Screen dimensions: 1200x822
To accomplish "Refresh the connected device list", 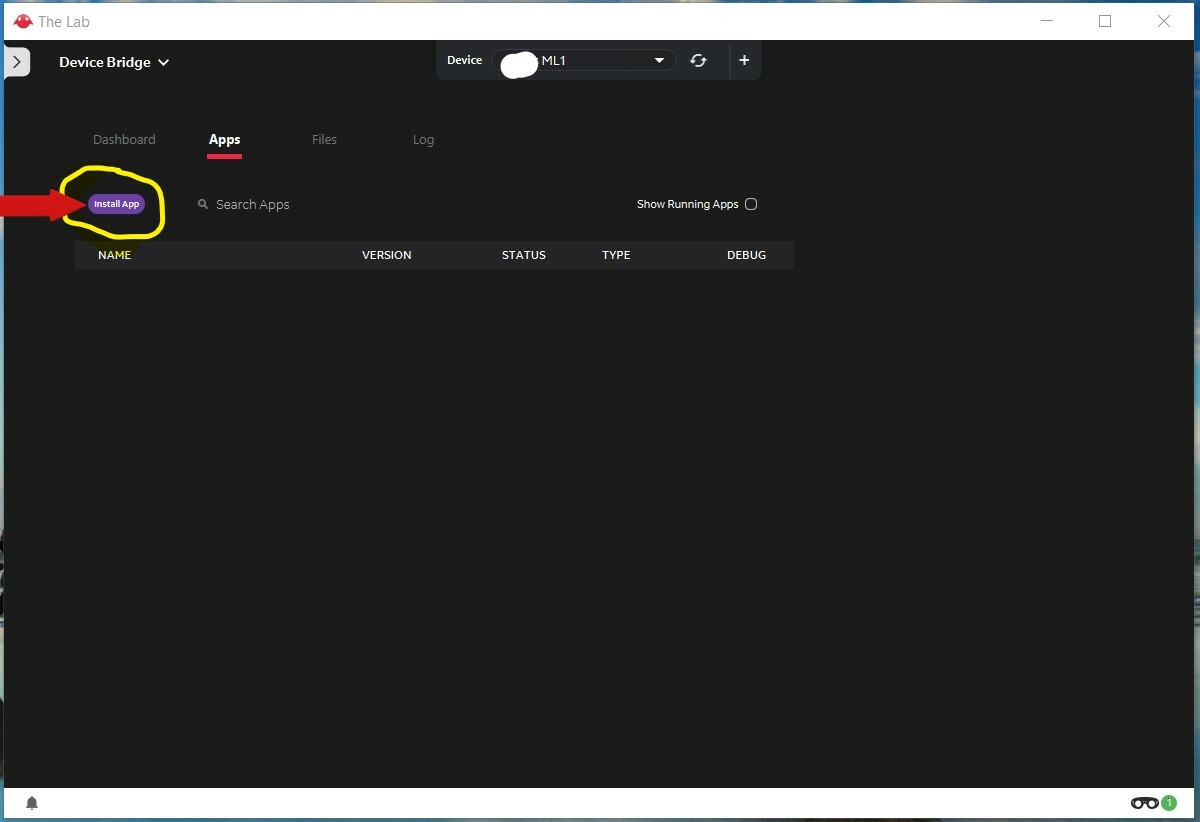I will 698,61.
